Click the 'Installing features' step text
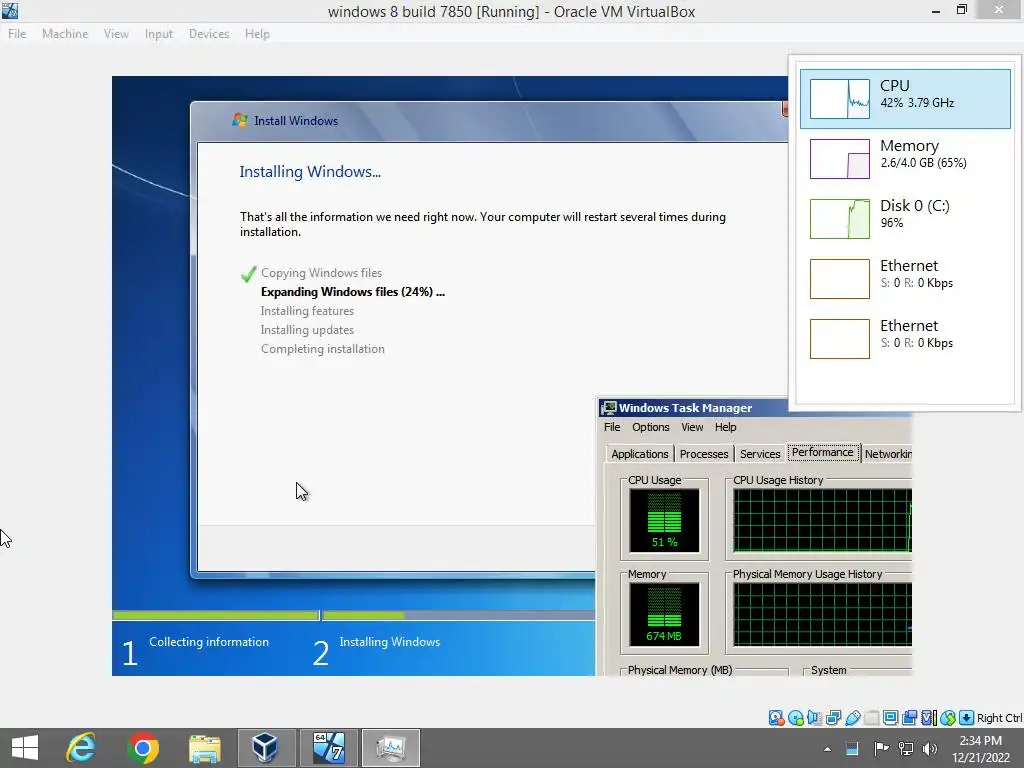 pyautogui.click(x=307, y=311)
